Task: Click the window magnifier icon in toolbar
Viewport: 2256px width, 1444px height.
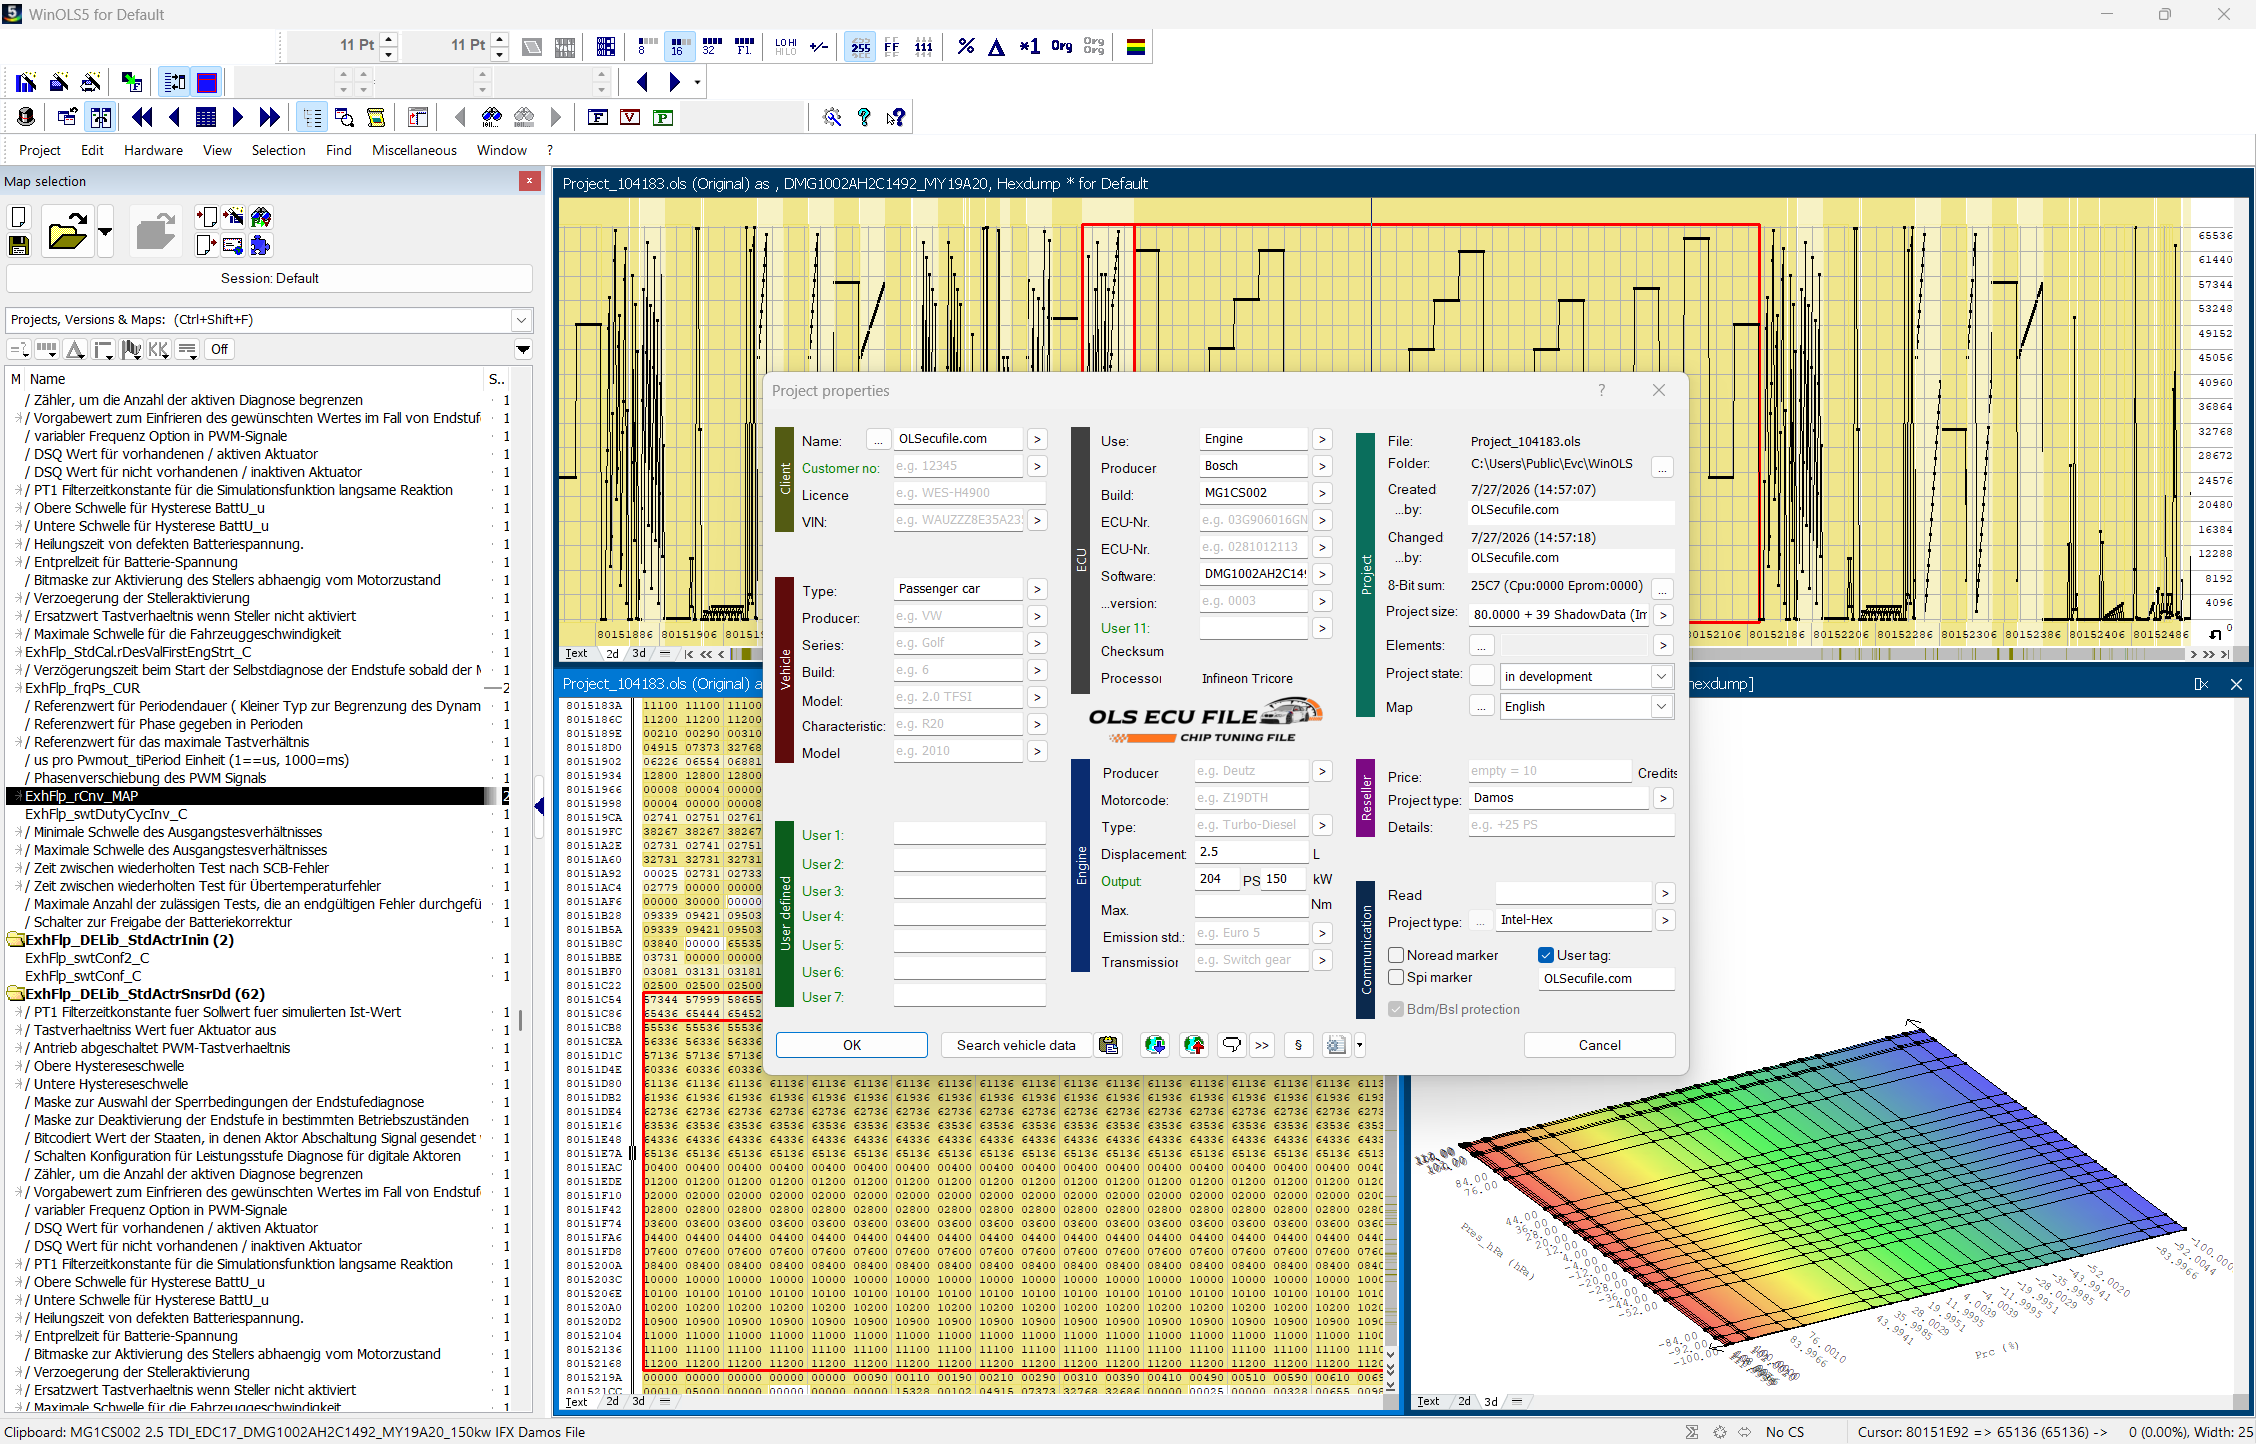Action: 344,117
